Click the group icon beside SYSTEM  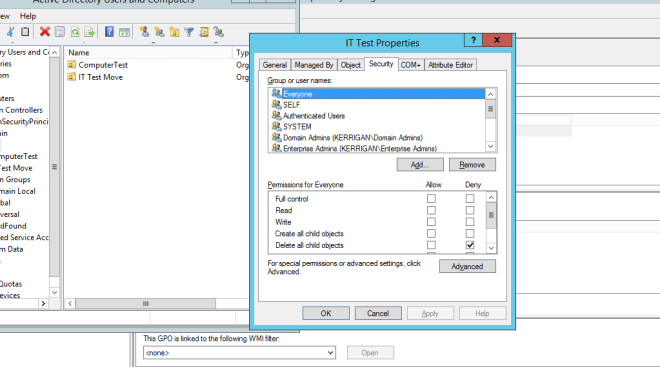[x=276, y=126]
